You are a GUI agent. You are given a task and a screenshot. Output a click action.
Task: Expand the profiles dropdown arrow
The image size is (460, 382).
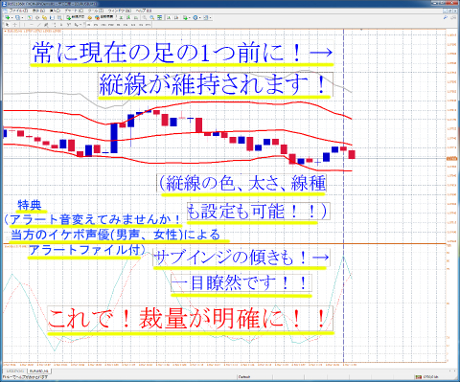22,18
